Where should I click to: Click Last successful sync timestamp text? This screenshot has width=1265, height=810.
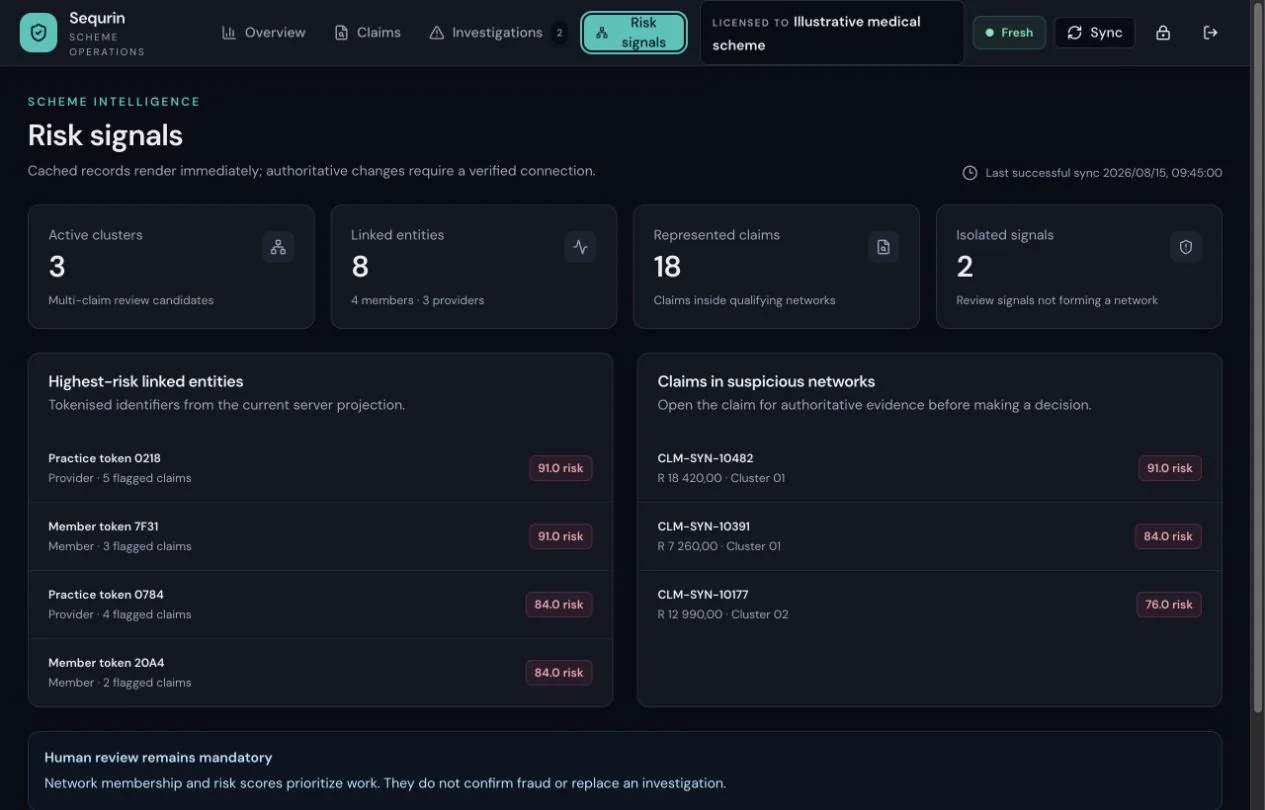(1103, 173)
